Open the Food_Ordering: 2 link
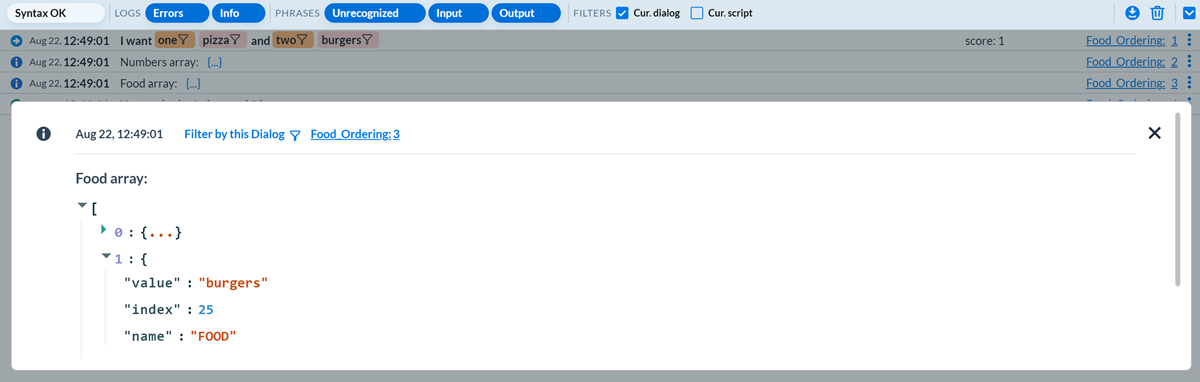This screenshot has width=1200, height=382. click(1132, 62)
